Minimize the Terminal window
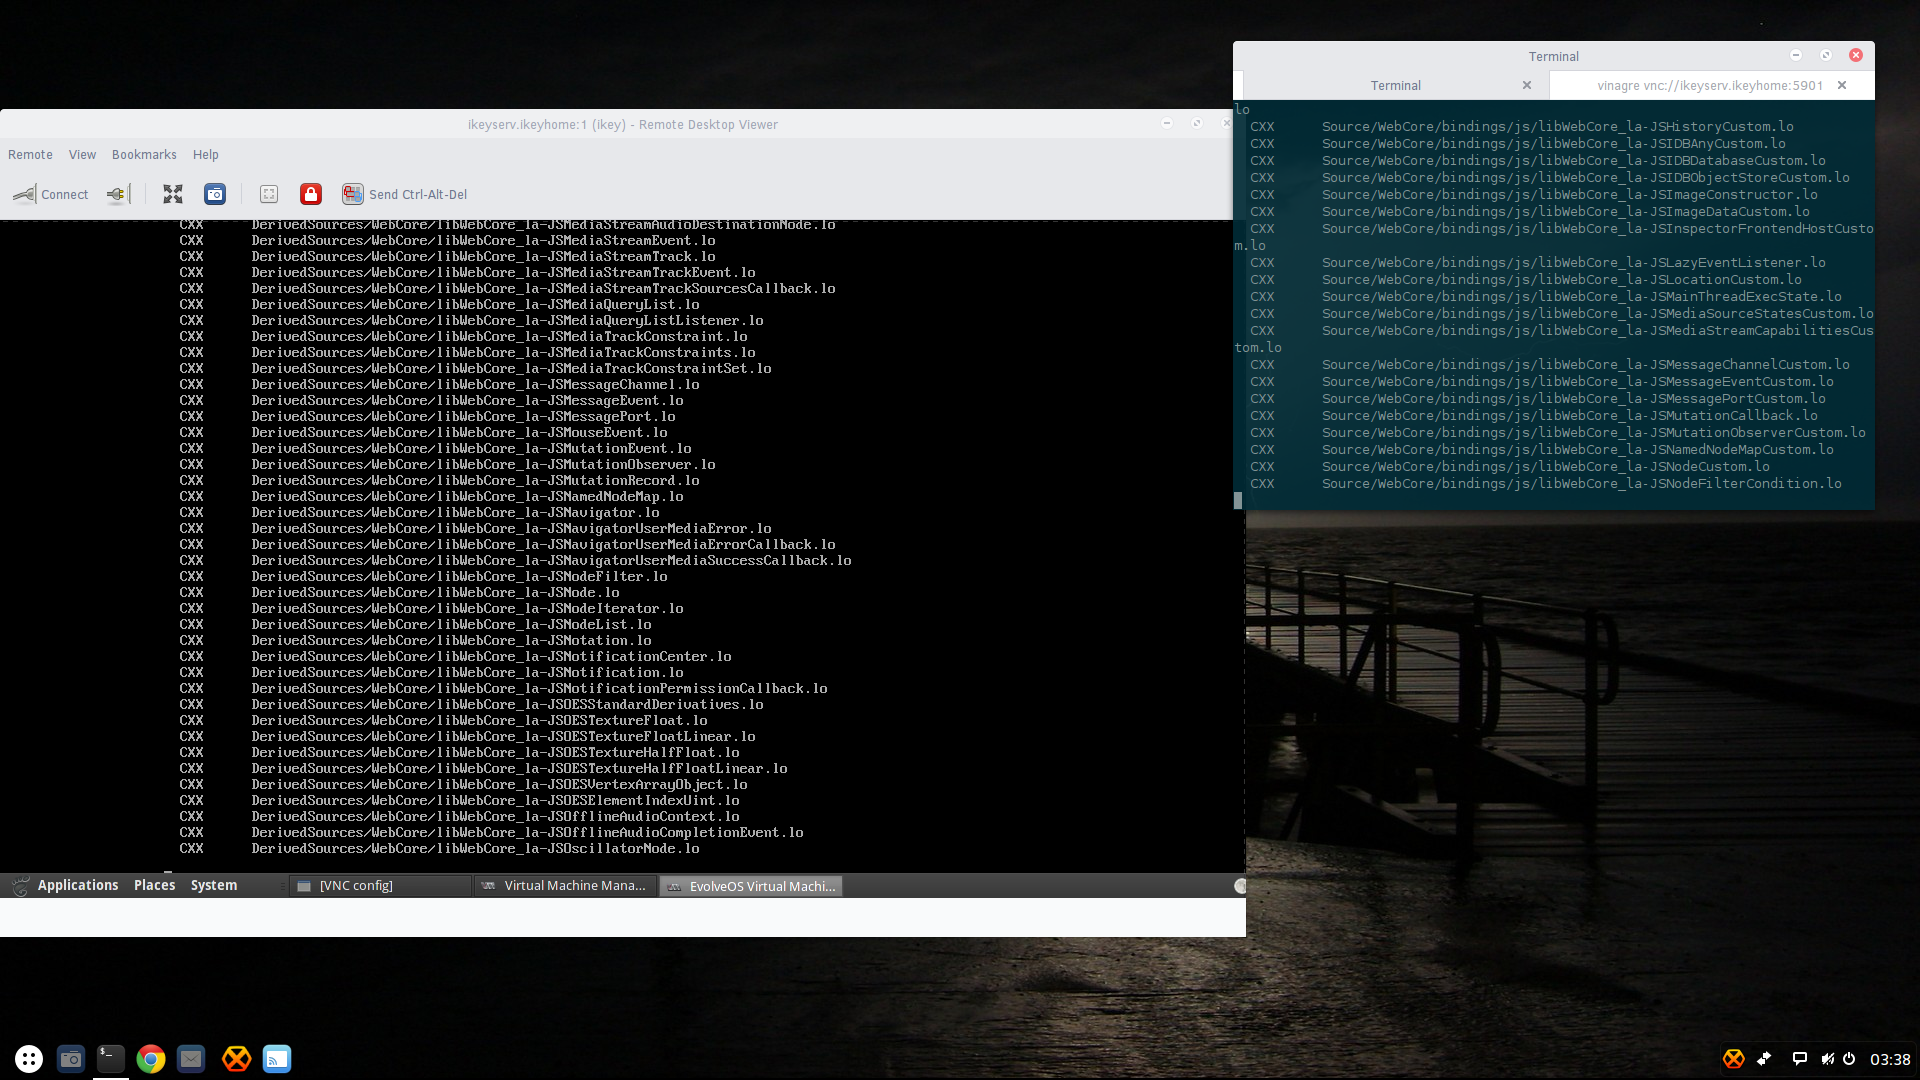1920x1080 pixels. pyautogui.click(x=1796, y=55)
